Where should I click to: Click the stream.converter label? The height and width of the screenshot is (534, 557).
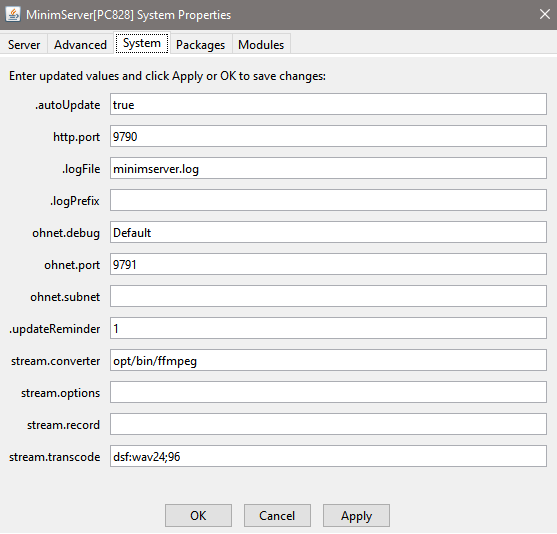55,361
